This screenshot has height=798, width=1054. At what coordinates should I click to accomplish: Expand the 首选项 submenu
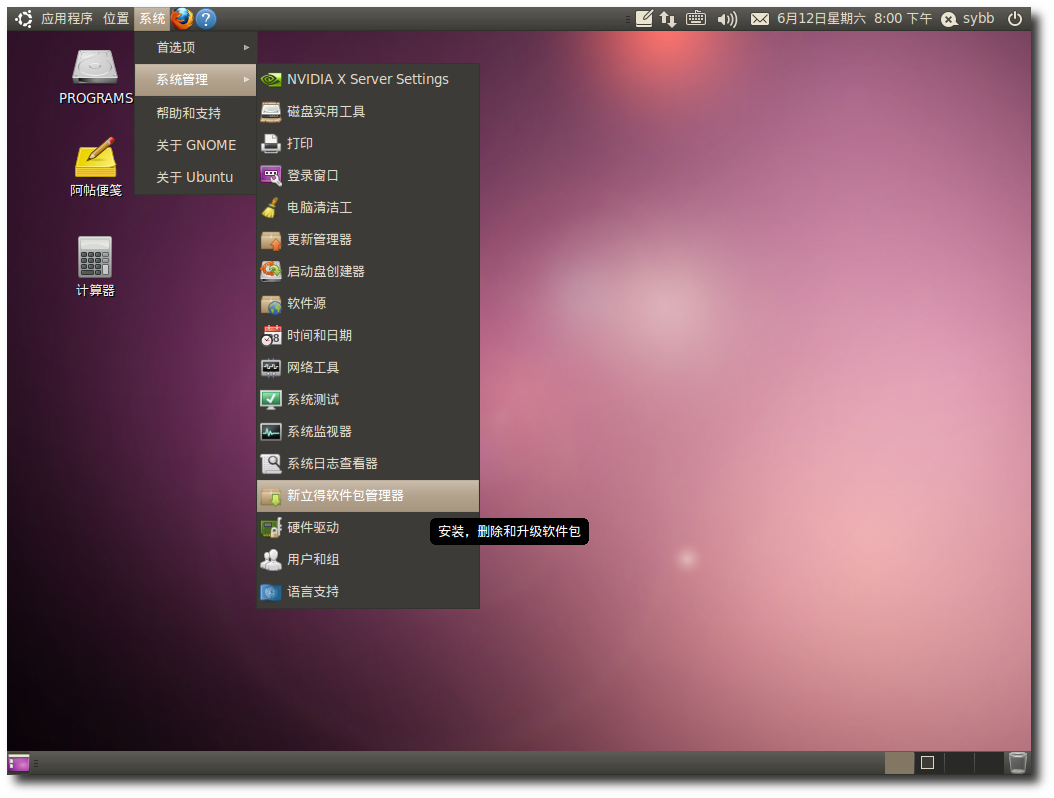[196, 48]
